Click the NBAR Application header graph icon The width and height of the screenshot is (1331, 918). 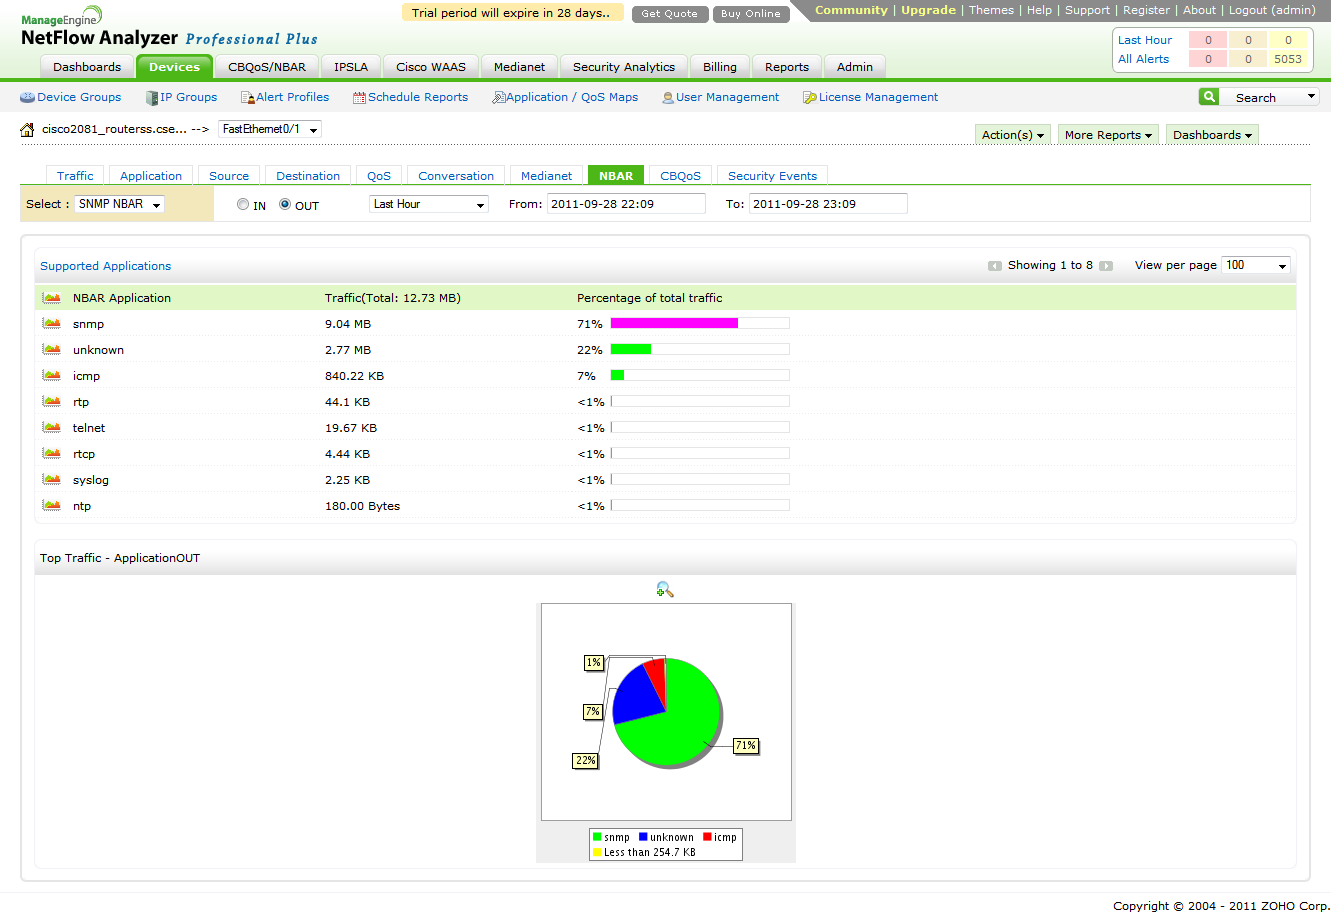coord(52,298)
